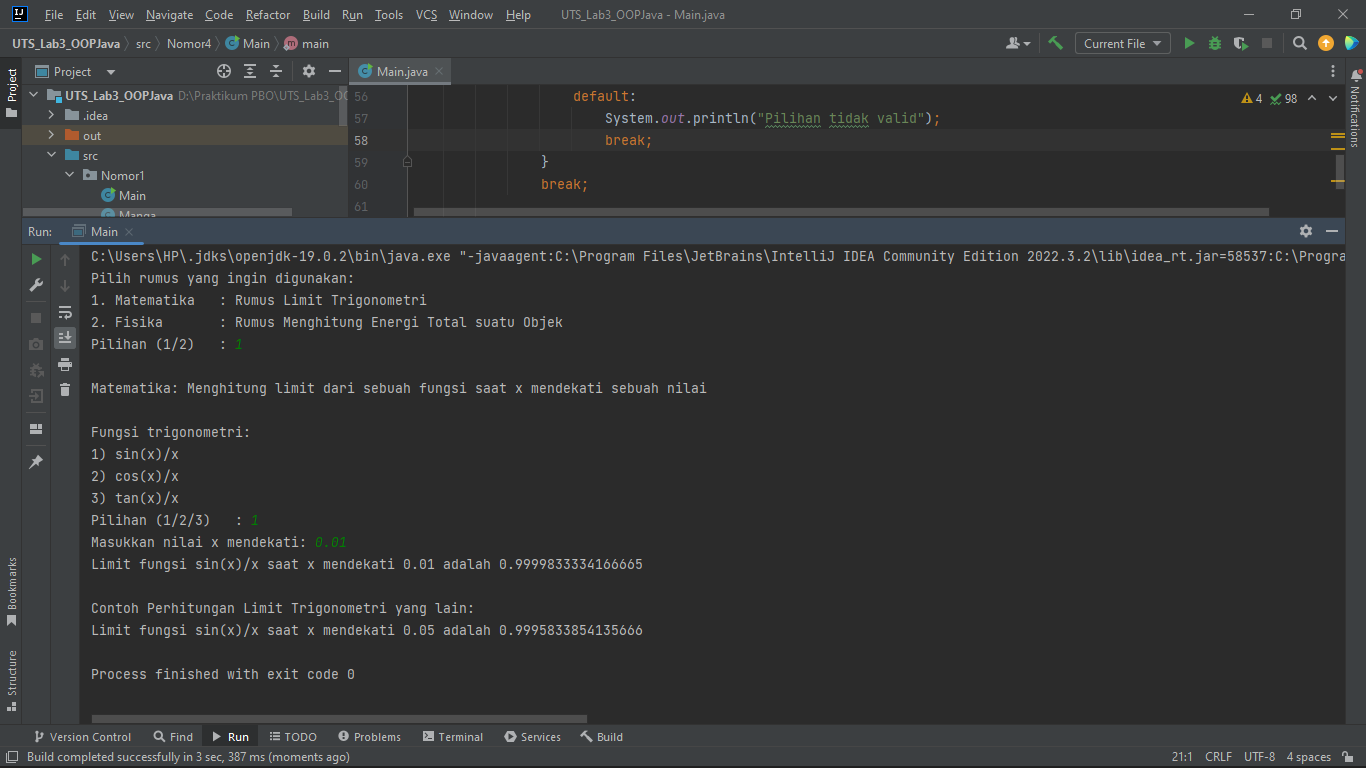Start debugging with the bug icon
The width and height of the screenshot is (1366, 768).
pyautogui.click(x=1213, y=43)
